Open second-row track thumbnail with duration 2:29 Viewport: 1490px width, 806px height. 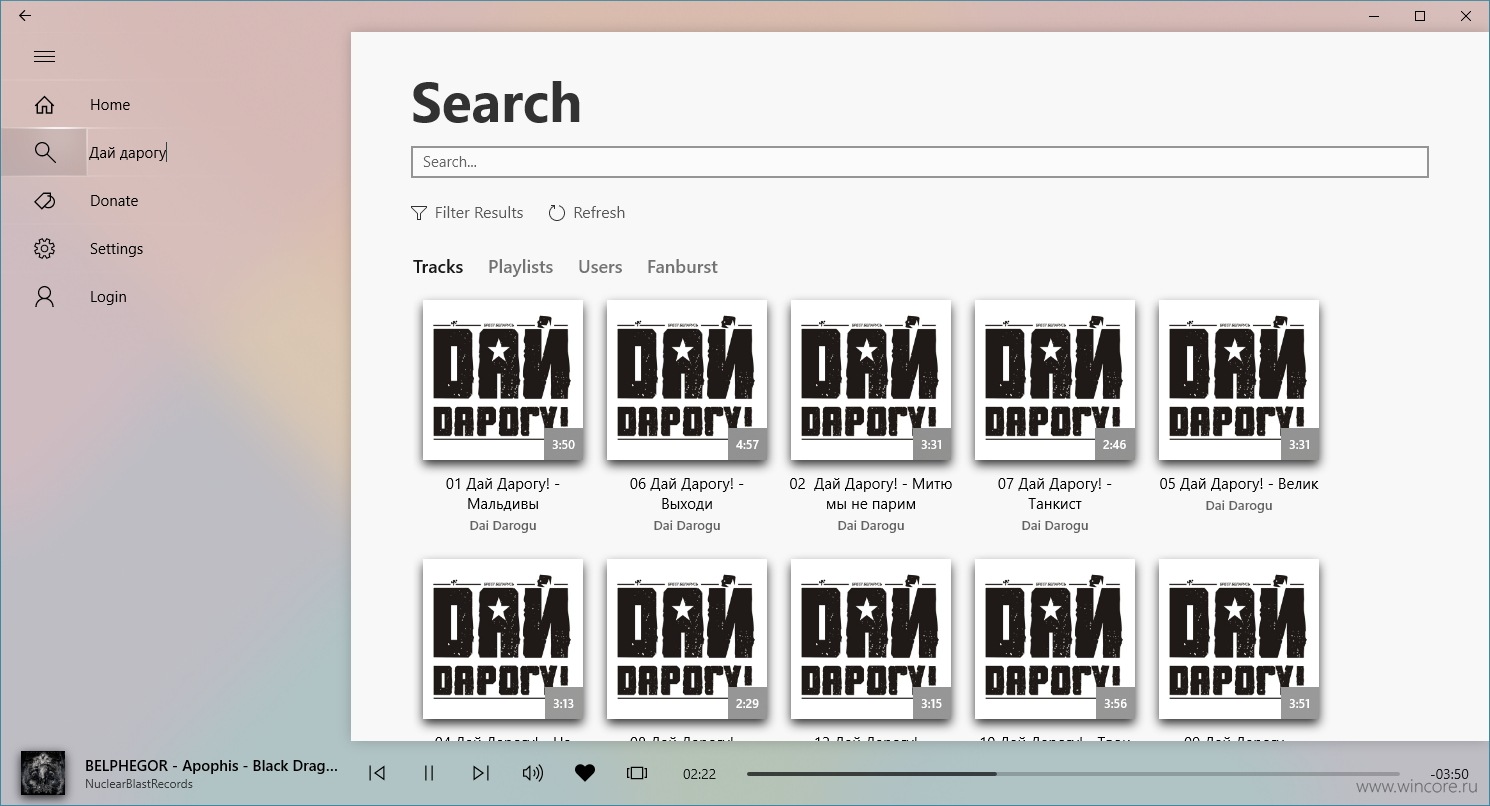tap(687, 639)
